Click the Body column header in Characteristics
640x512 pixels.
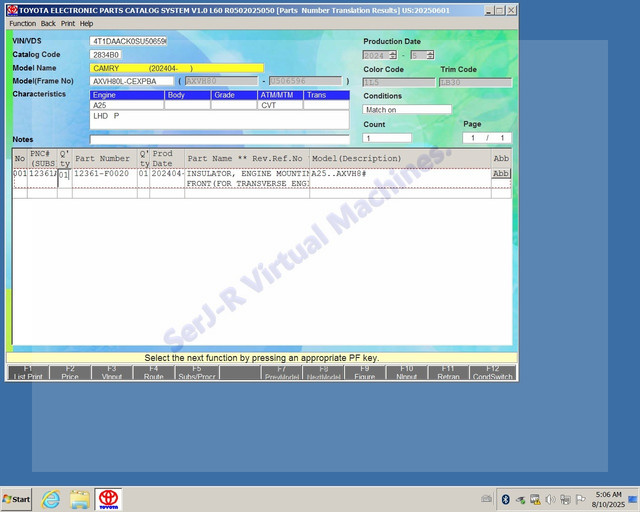[x=187, y=95]
